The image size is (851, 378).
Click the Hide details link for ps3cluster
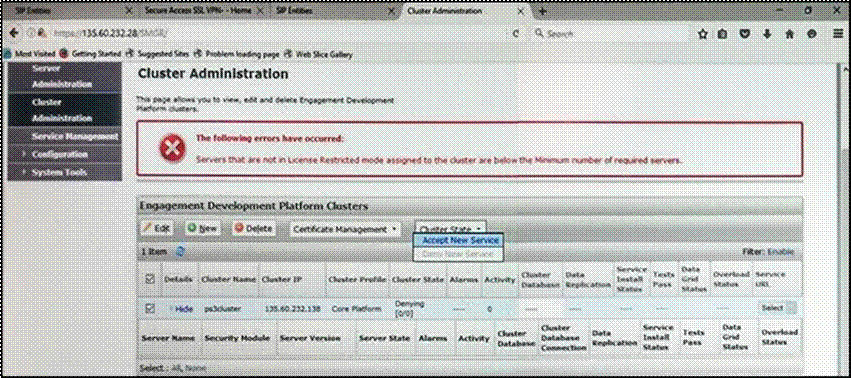click(184, 308)
